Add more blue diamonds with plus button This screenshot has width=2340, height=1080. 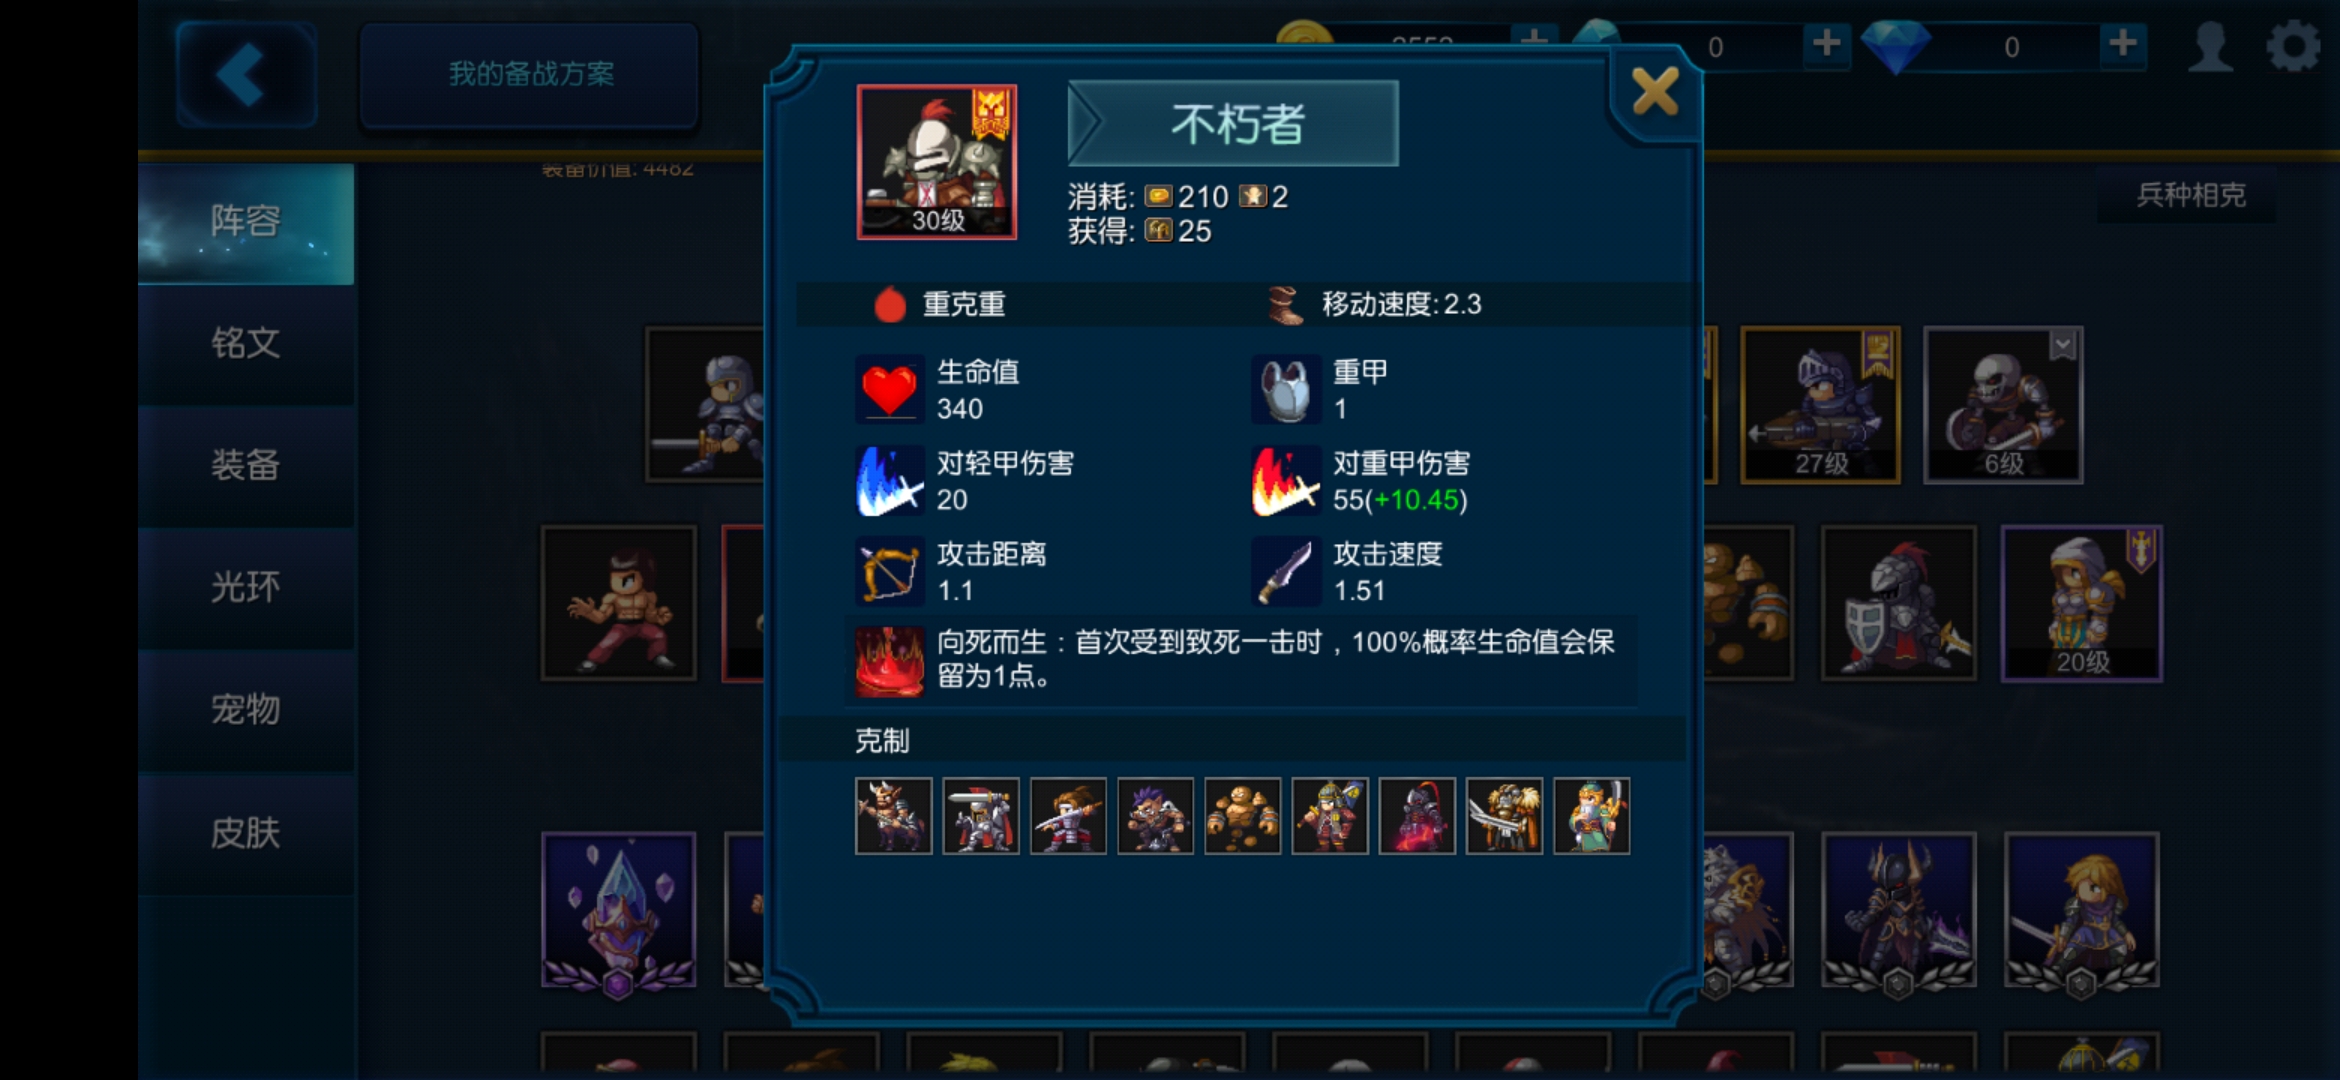2122,44
